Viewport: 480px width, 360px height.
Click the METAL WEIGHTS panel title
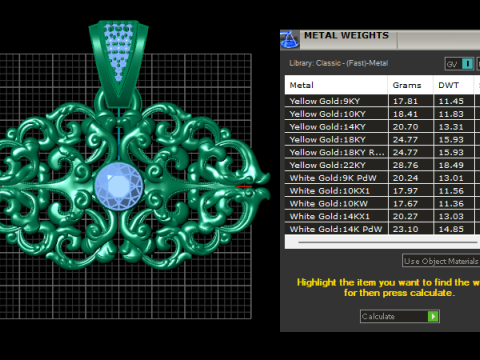click(346, 35)
